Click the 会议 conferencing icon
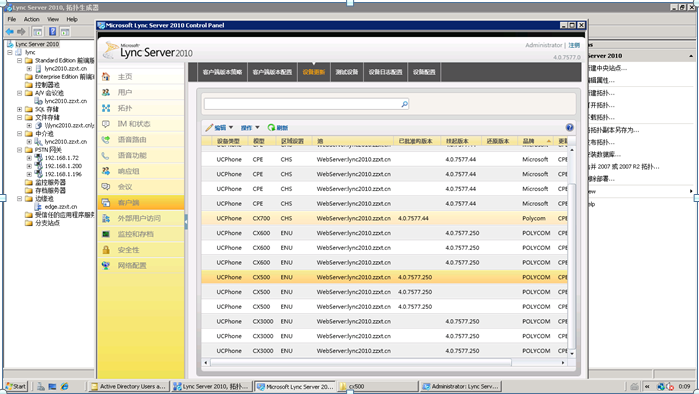This screenshot has width=699, height=394. 106,187
